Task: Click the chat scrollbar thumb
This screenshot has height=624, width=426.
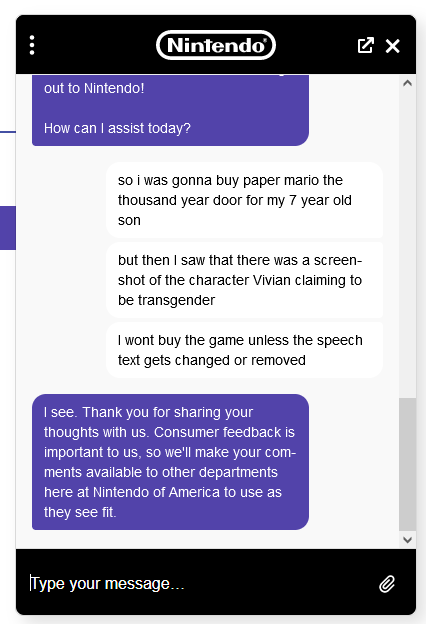Action: [x=407, y=464]
